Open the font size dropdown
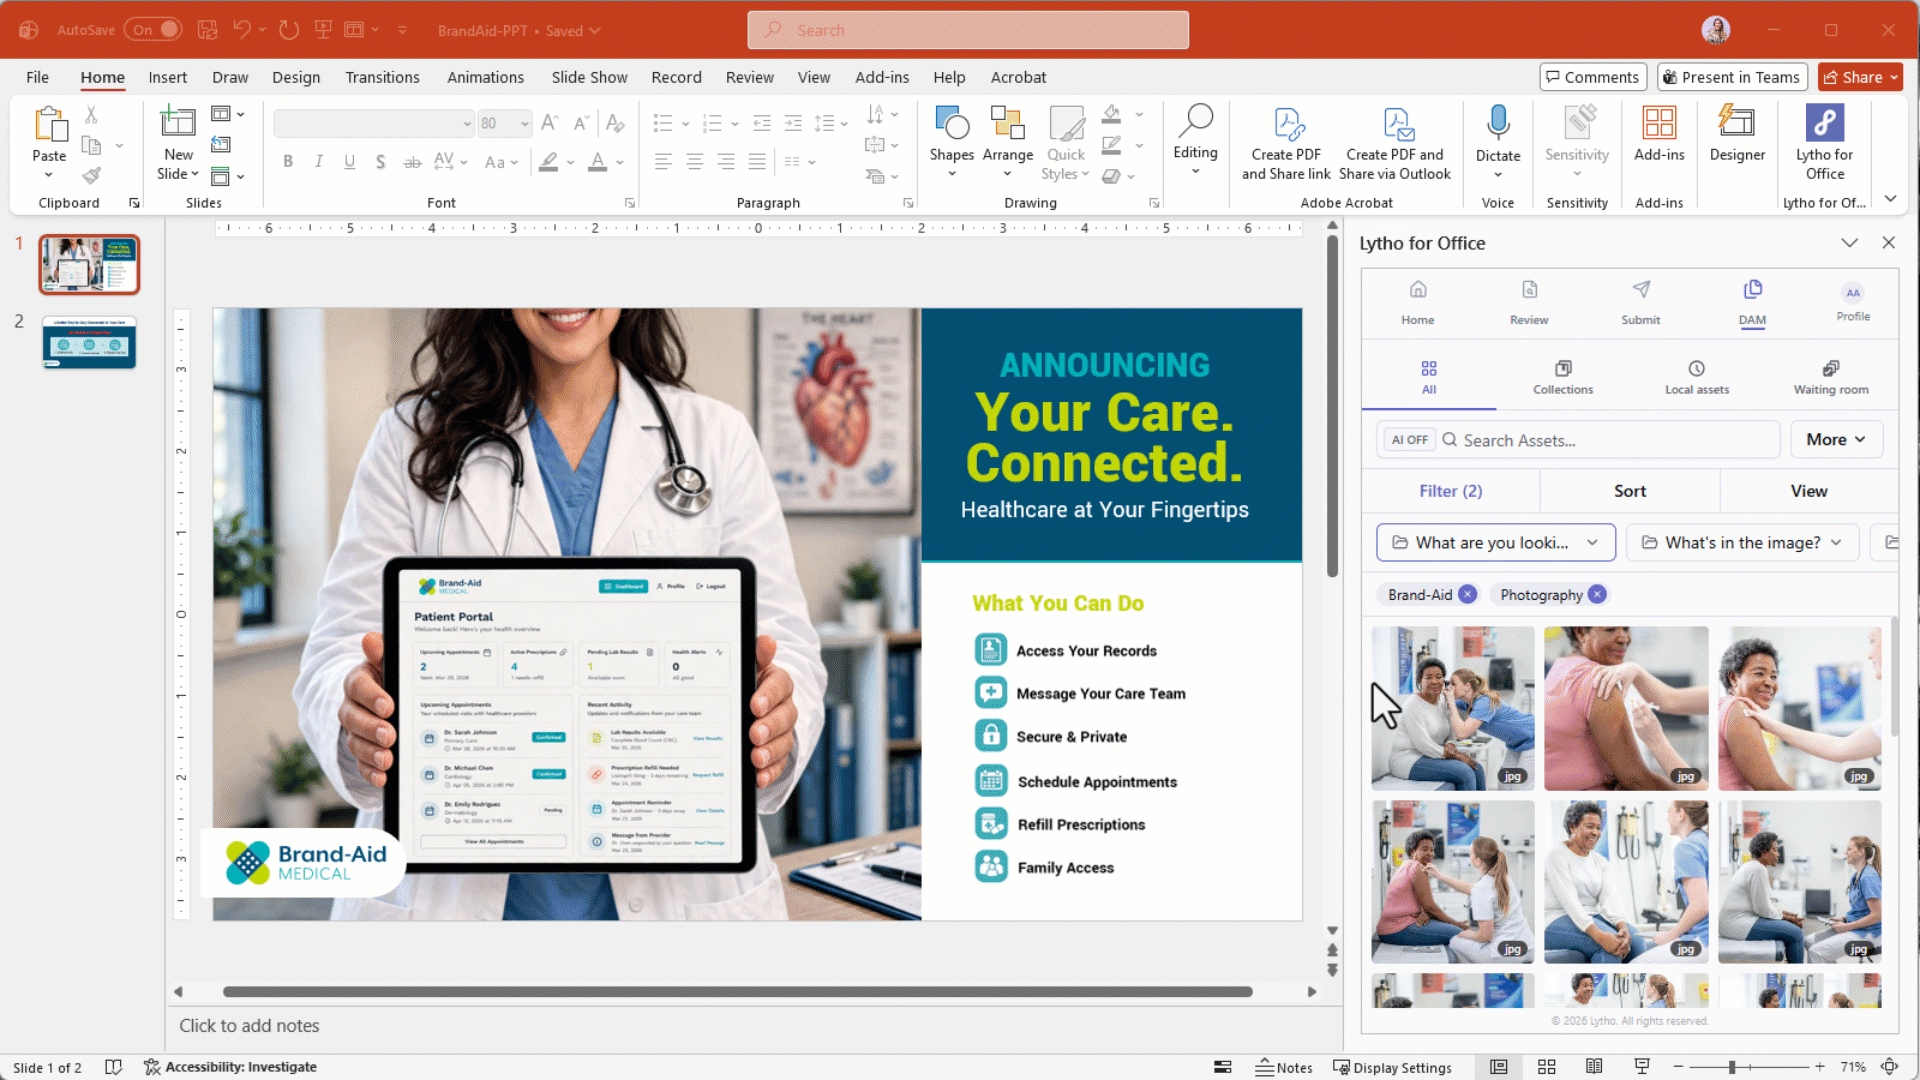Viewport: 1920px width, 1080px height. (524, 123)
